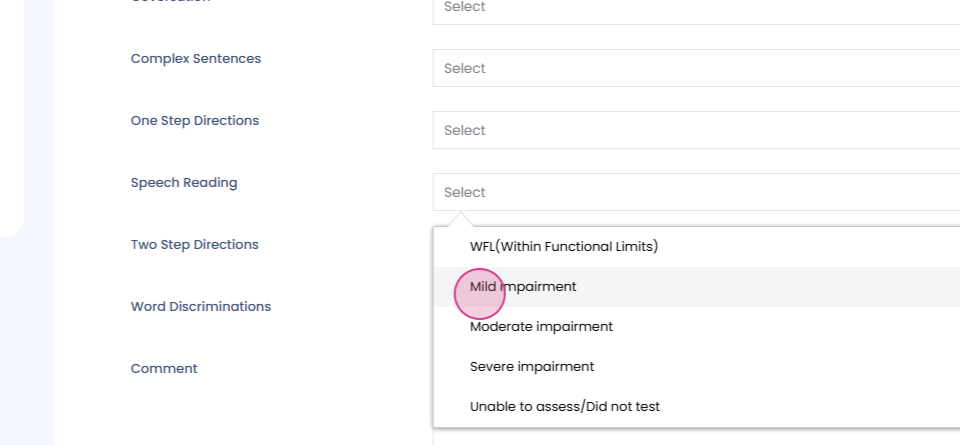Choose WFL(Within Functional Limits) option

click(564, 246)
